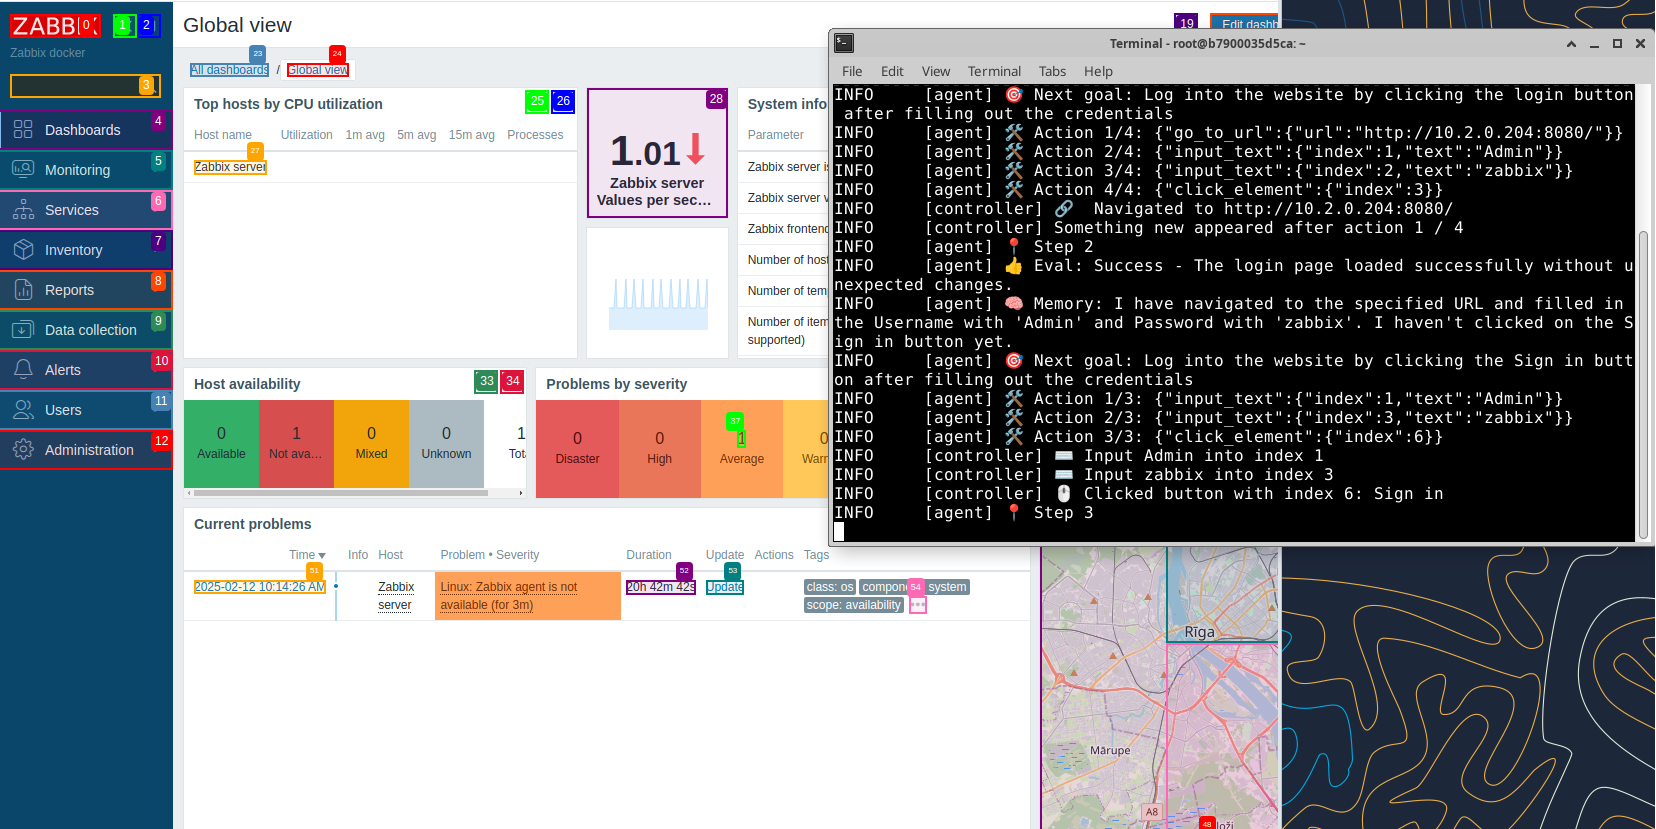Click the 'scope: availability' tag
Viewport: 1656px width, 829px height.
point(854,605)
